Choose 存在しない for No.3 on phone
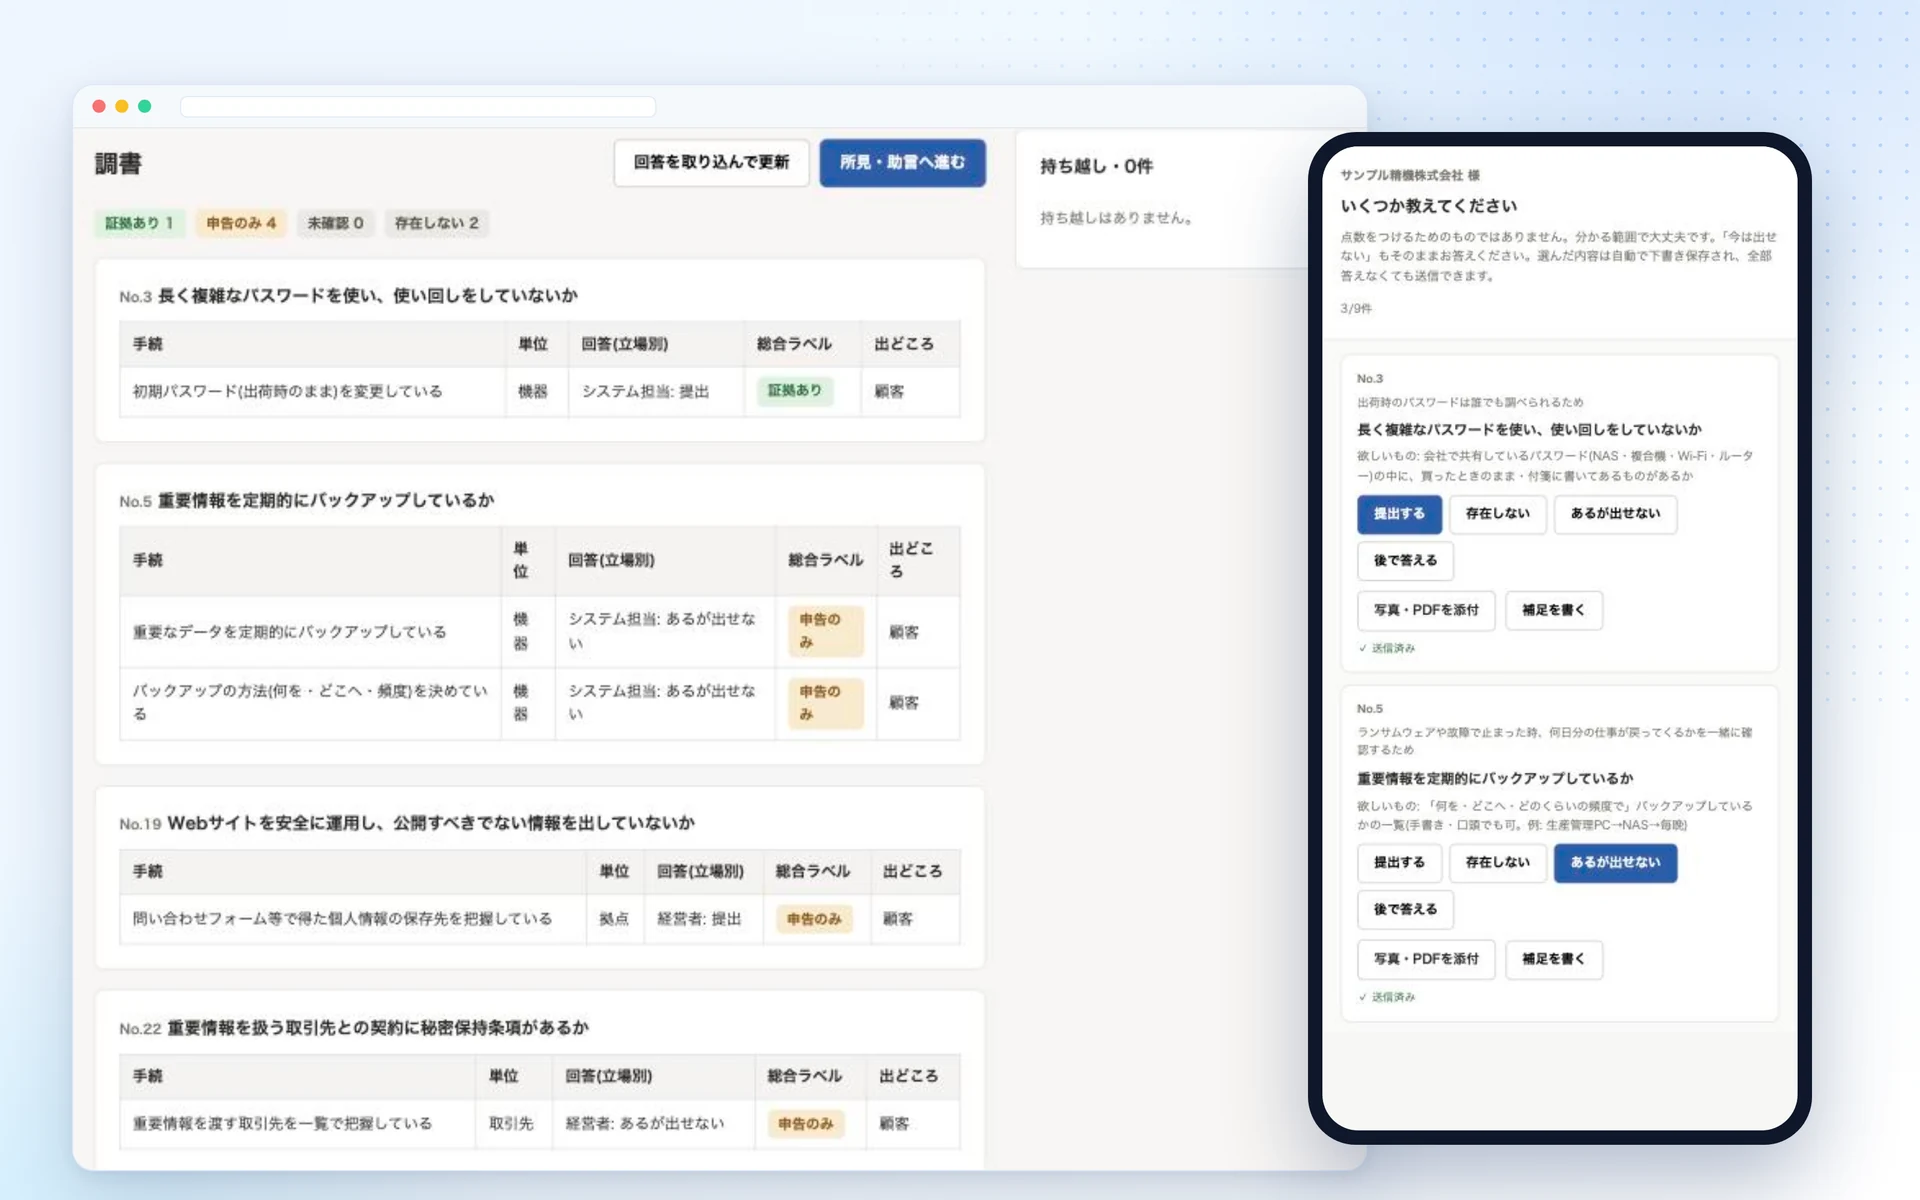This screenshot has height=1200, width=1920. (1497, 514)
